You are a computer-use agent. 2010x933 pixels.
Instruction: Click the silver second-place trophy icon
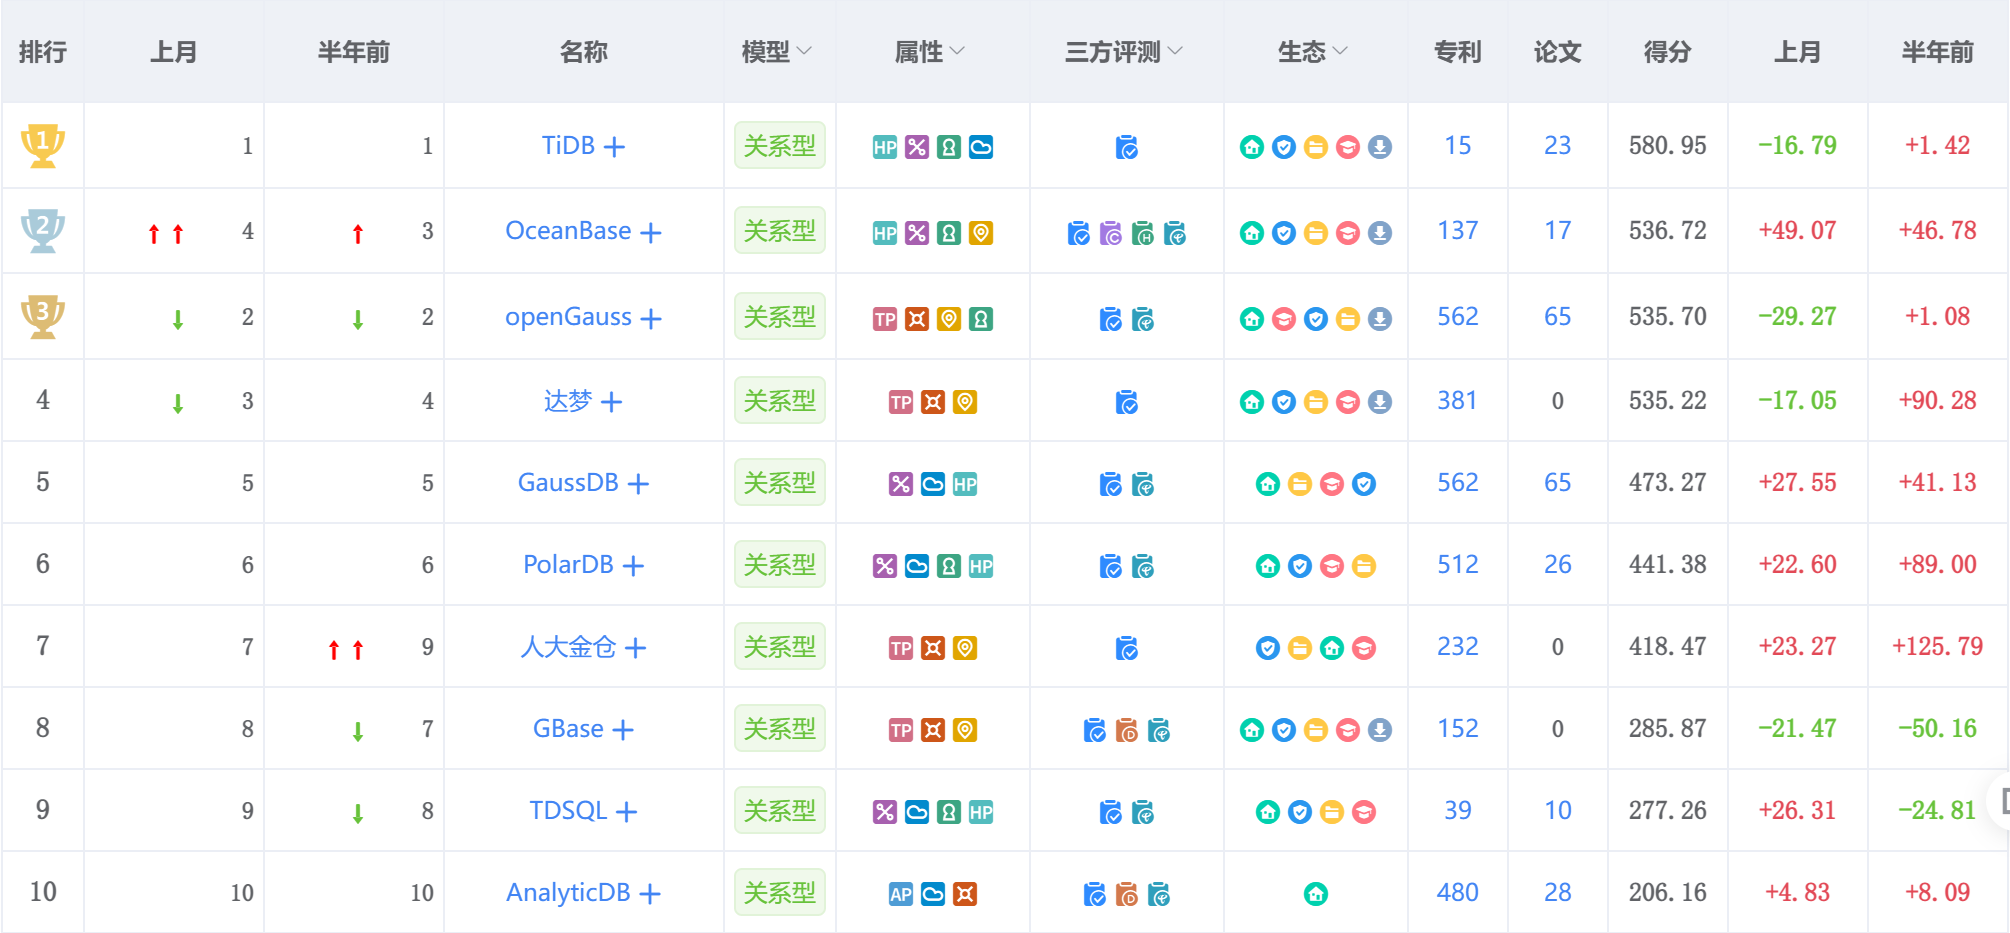pos(43,231)
